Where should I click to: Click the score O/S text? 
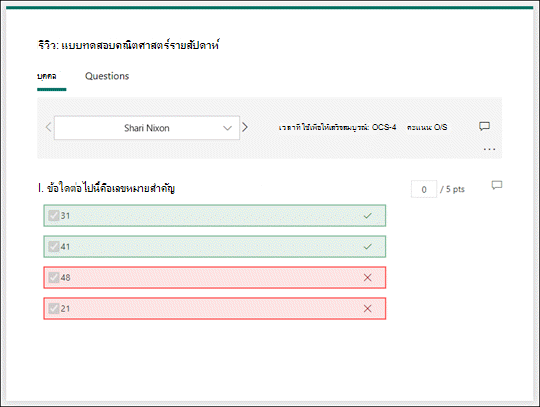[x=427, y=127]
